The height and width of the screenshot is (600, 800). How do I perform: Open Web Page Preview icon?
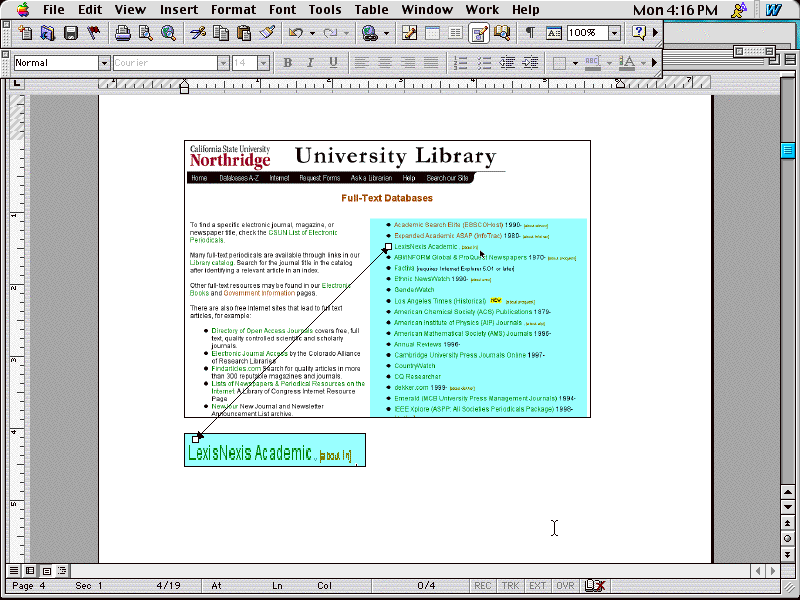(x=168, y=33)
